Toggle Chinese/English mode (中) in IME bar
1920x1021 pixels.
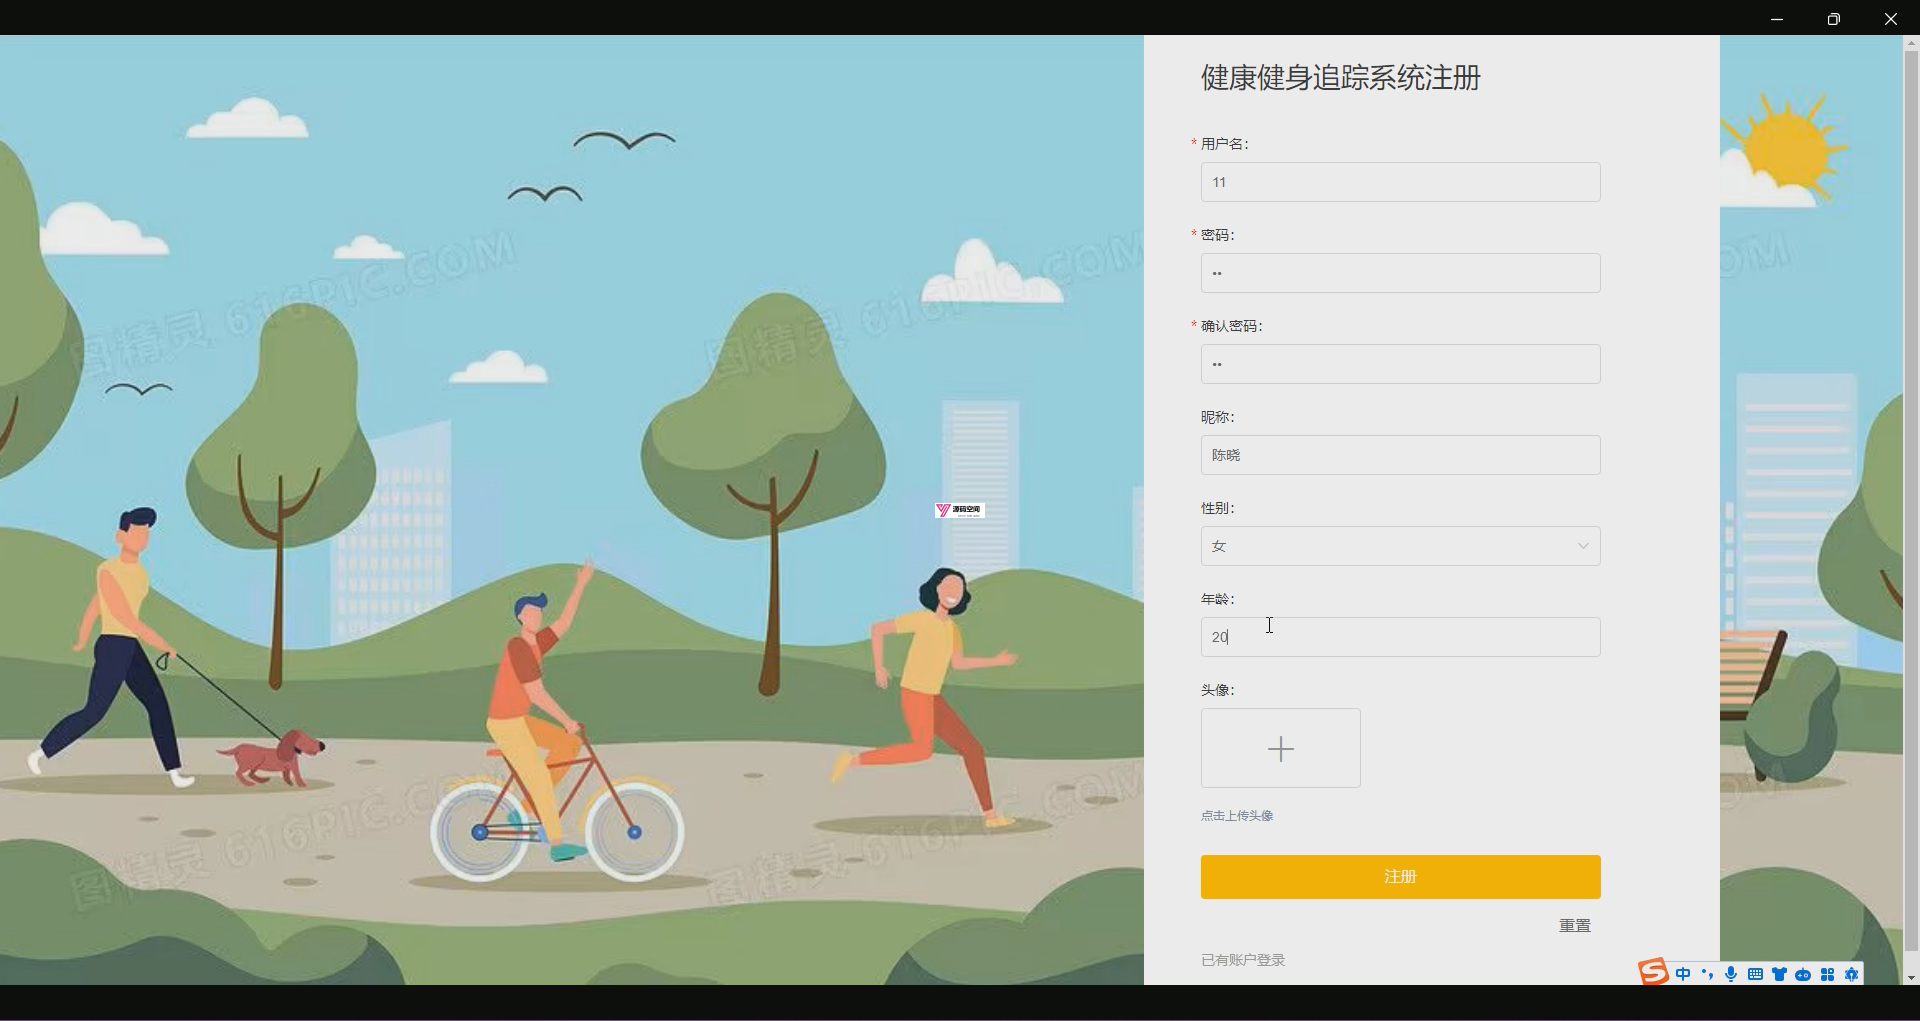(x=1684, y=974)
